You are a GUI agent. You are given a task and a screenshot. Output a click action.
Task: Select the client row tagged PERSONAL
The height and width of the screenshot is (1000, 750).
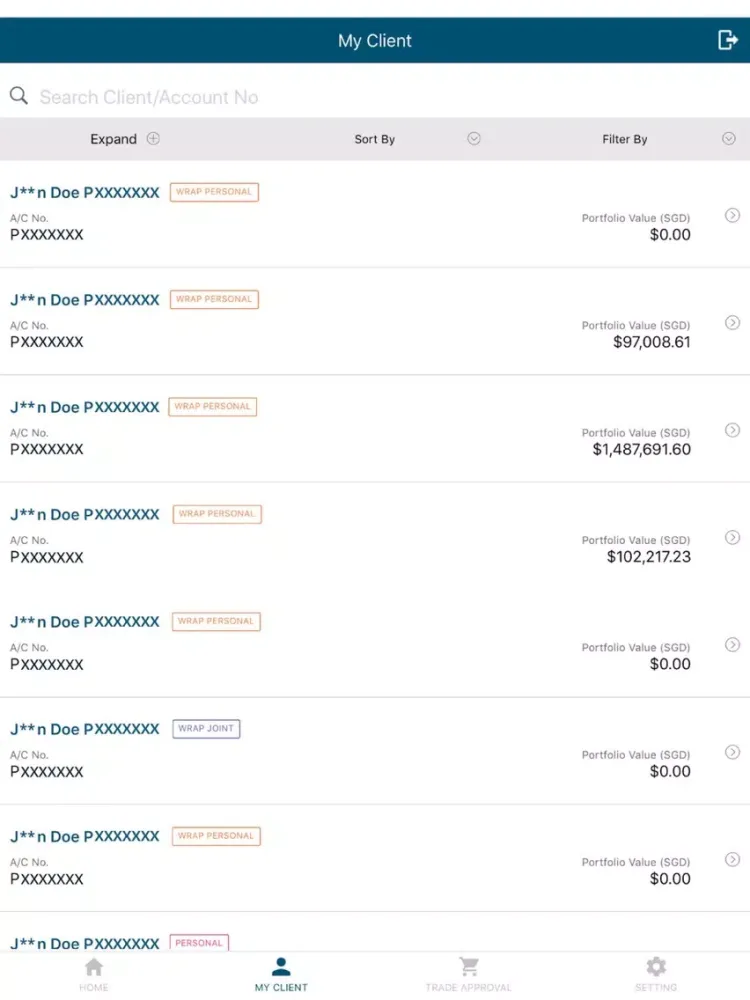[375, 943]
